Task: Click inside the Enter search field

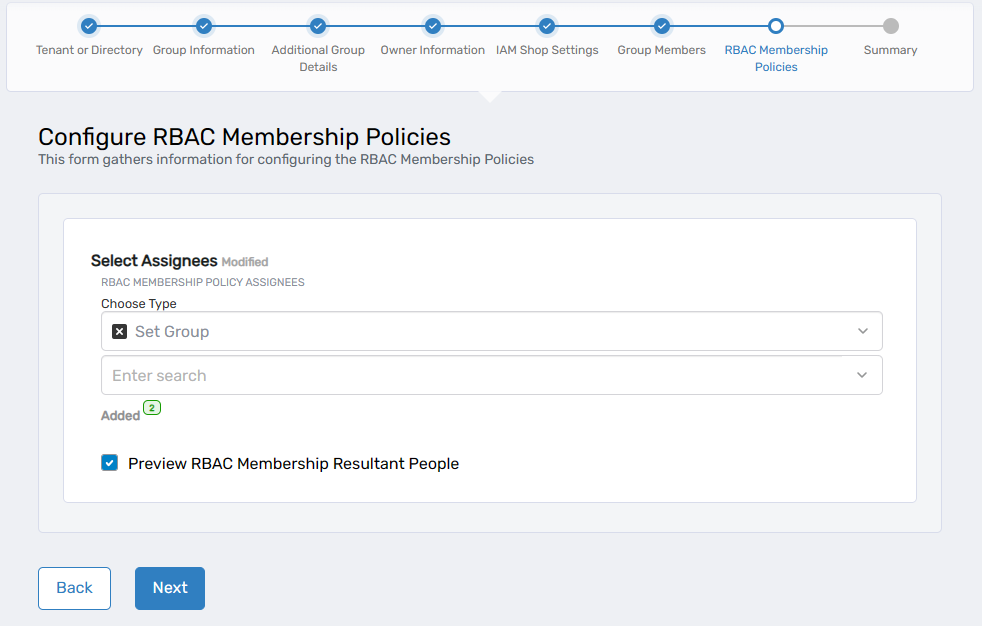Action: pos(400,374)
